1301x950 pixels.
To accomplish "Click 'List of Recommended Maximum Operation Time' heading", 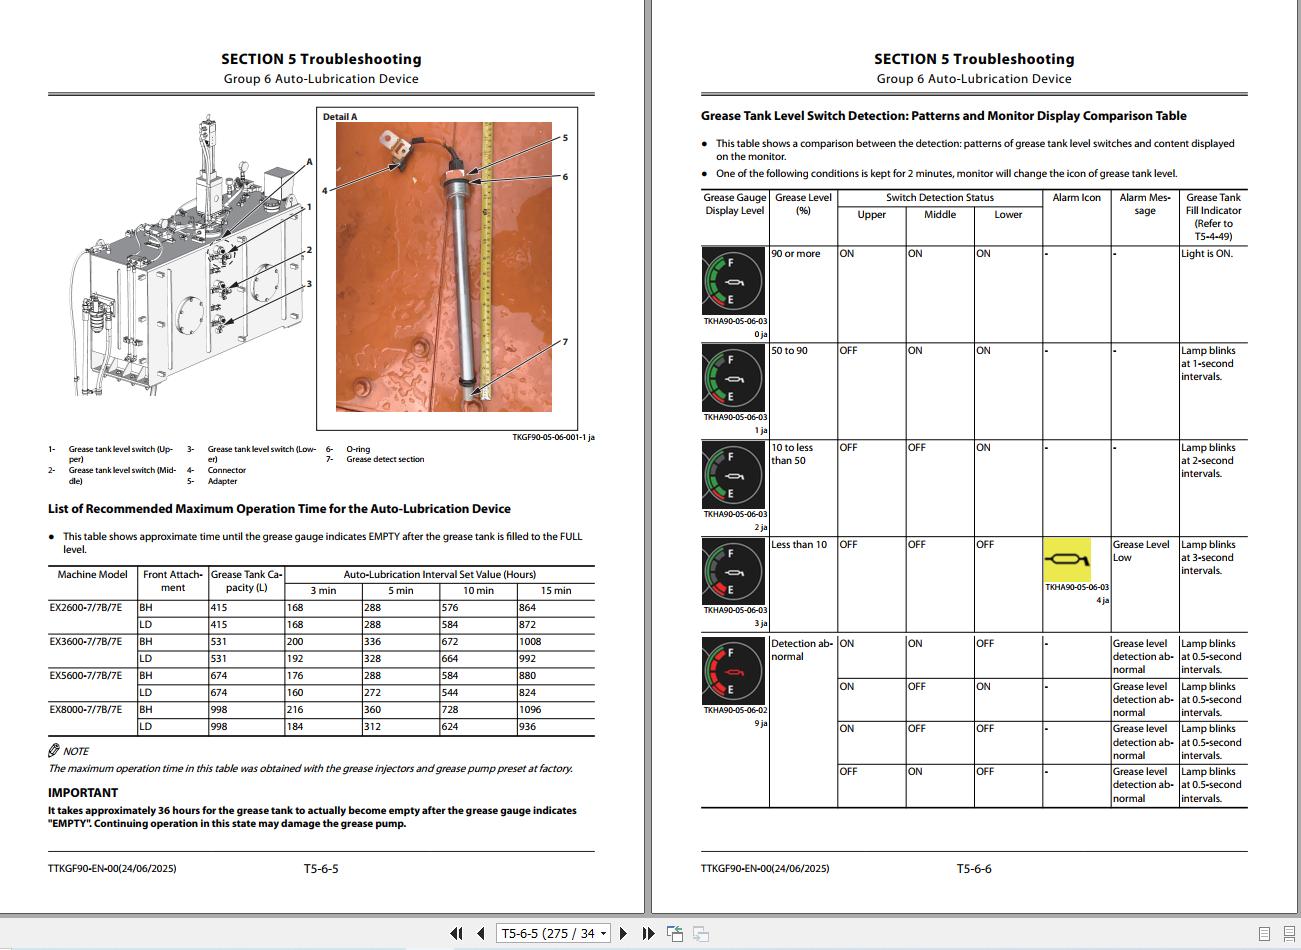I will pos(279,509).
